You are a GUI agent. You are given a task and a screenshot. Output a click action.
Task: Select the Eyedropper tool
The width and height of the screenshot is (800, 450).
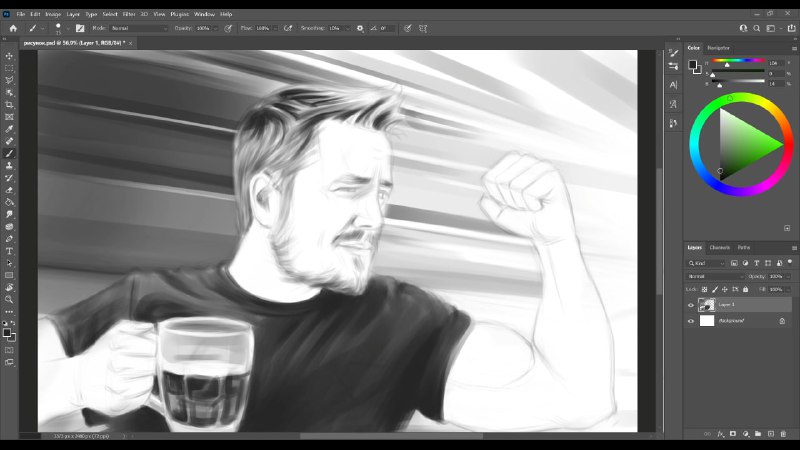(10, 129)
